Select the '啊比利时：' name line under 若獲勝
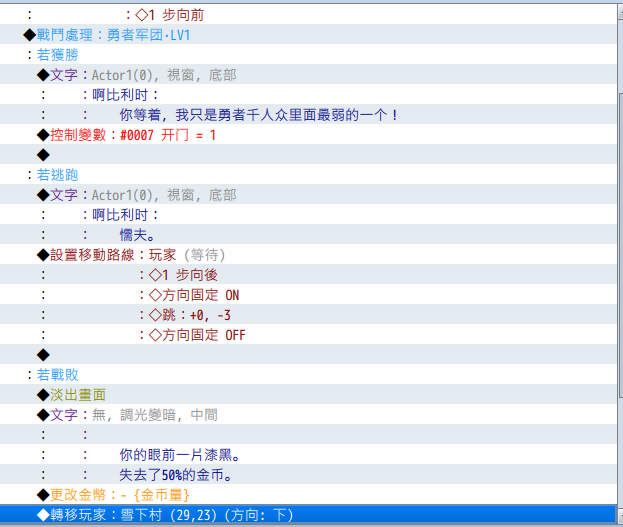623x527 pixels. (x=308, y=95)
